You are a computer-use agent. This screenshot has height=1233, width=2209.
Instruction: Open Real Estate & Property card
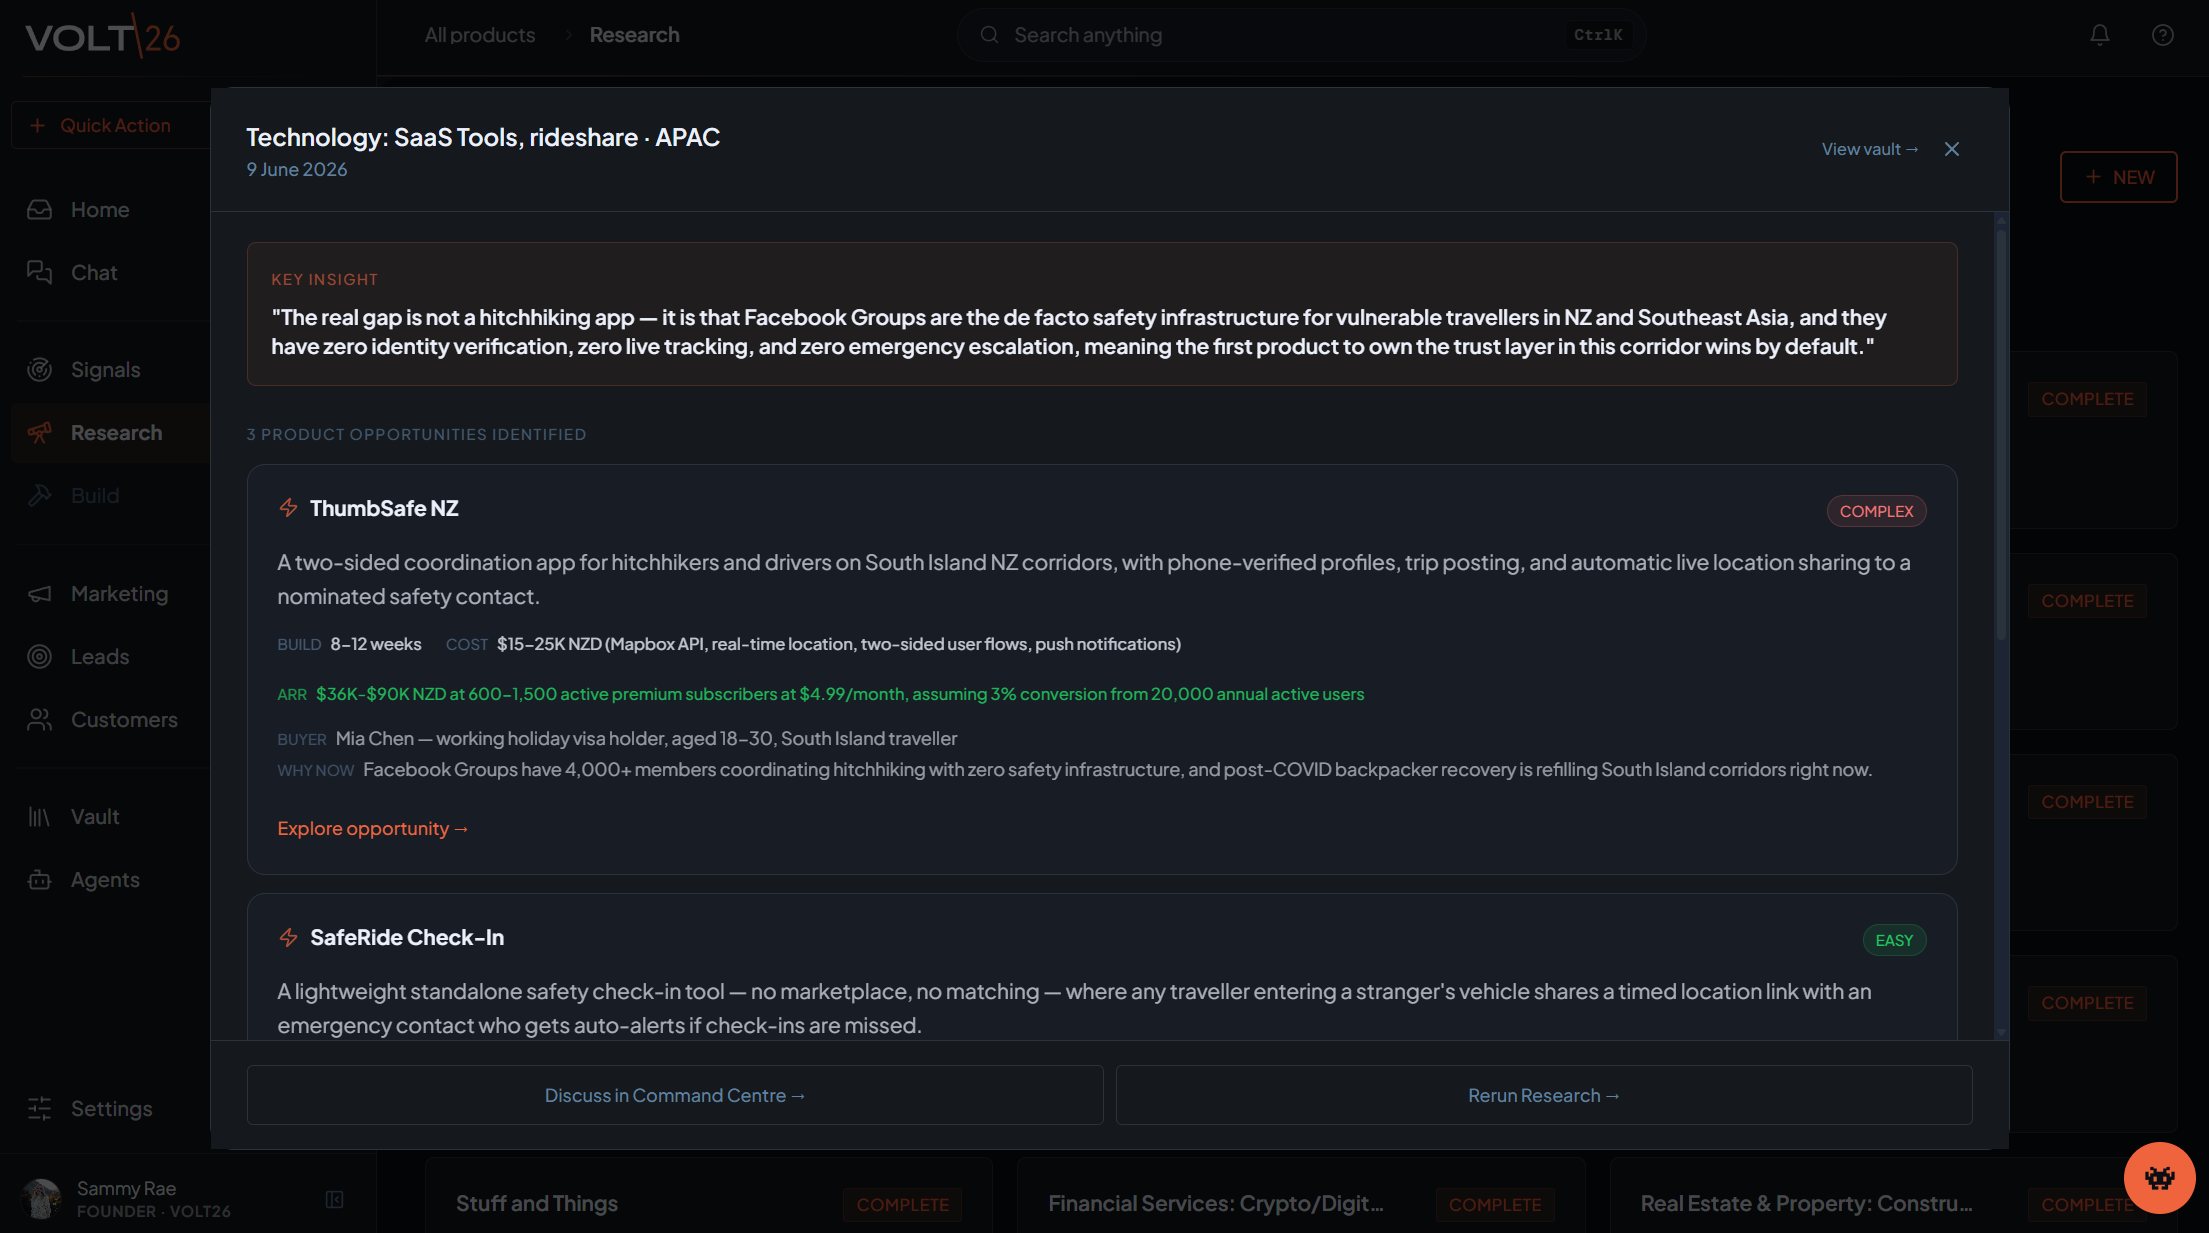(1893, 1196)
